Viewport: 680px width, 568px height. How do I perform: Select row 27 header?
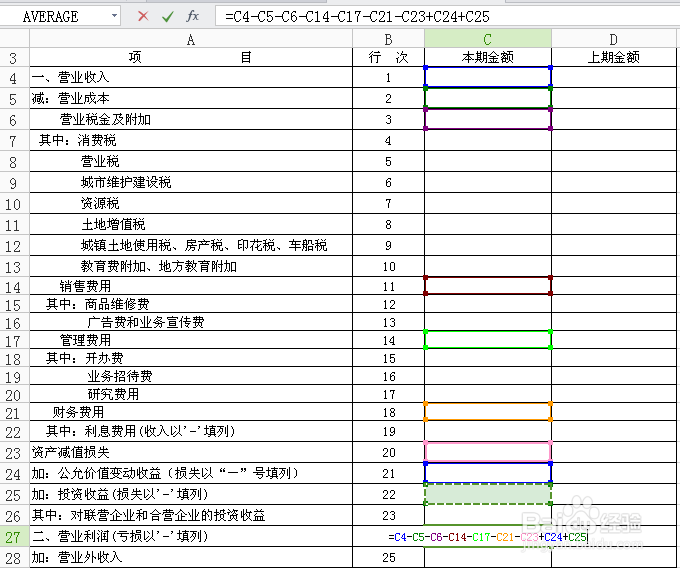(13, 537)
